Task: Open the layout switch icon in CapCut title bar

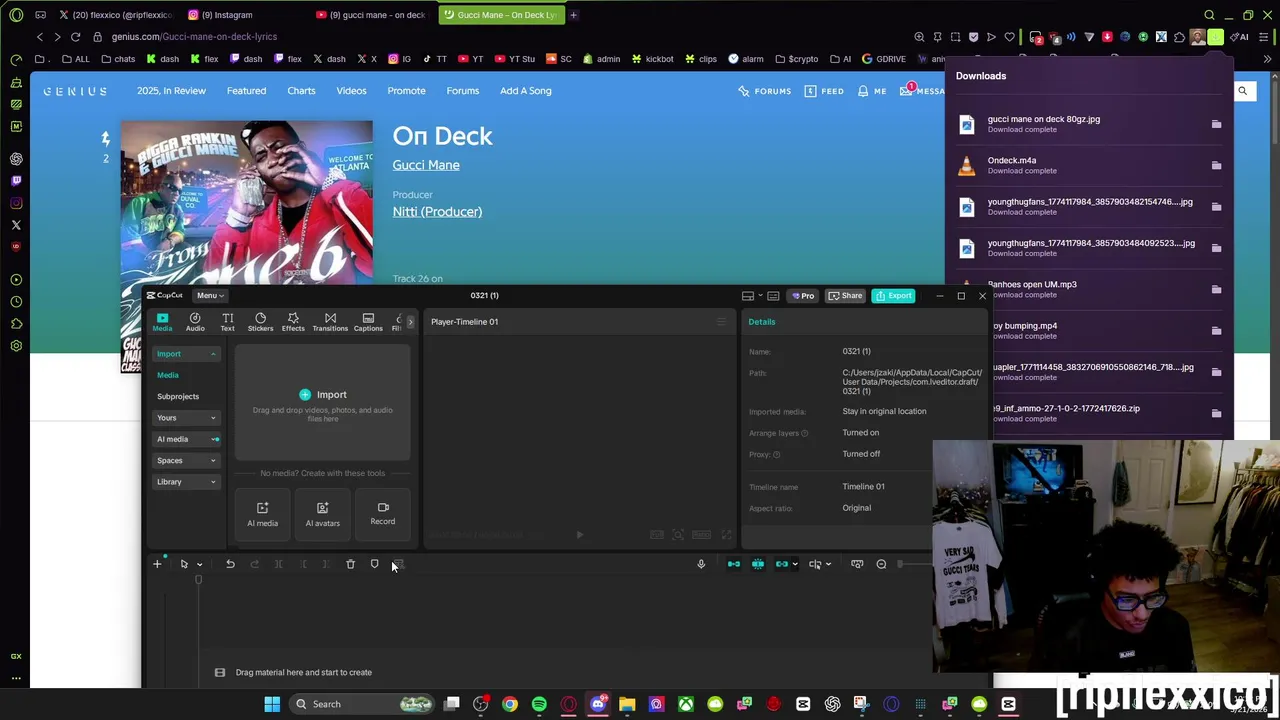Action: tap(748, 296)
